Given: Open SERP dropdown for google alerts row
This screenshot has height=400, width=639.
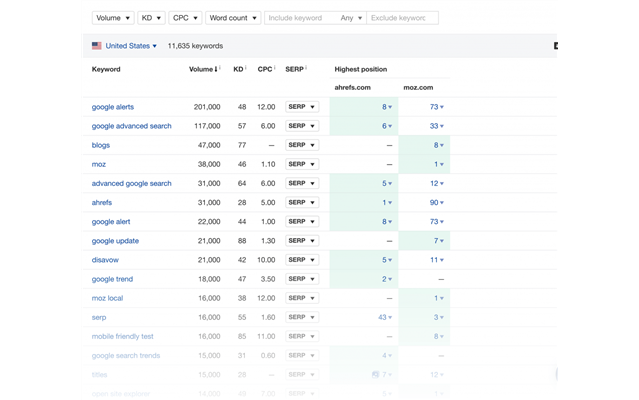Looking at the screenshot, I should tap(302, 107).
